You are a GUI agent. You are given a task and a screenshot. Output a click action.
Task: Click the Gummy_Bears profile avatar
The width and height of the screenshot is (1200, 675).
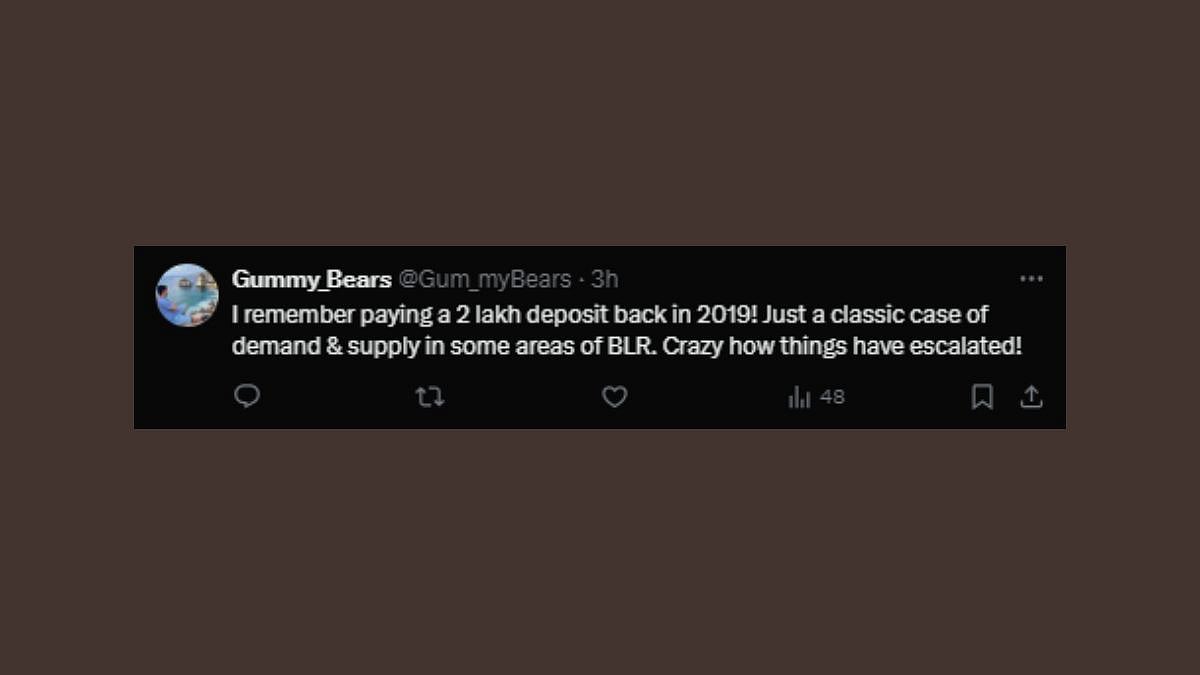point(187,295)
